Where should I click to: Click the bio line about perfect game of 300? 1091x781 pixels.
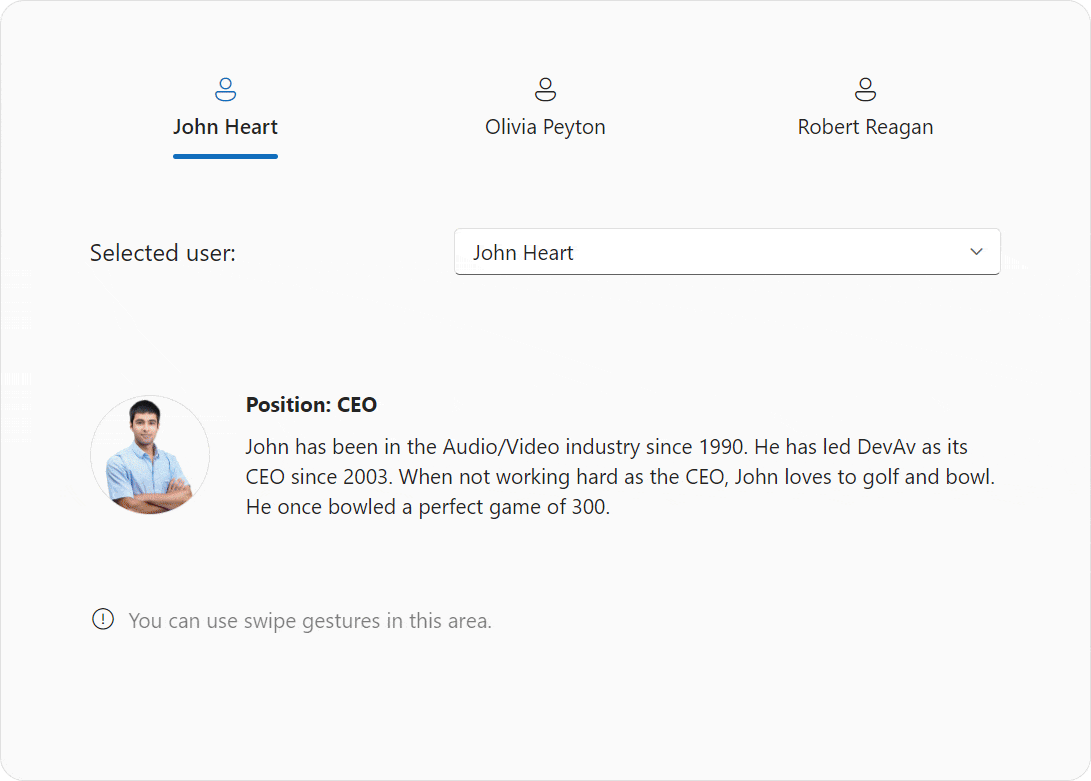[427, 507]
